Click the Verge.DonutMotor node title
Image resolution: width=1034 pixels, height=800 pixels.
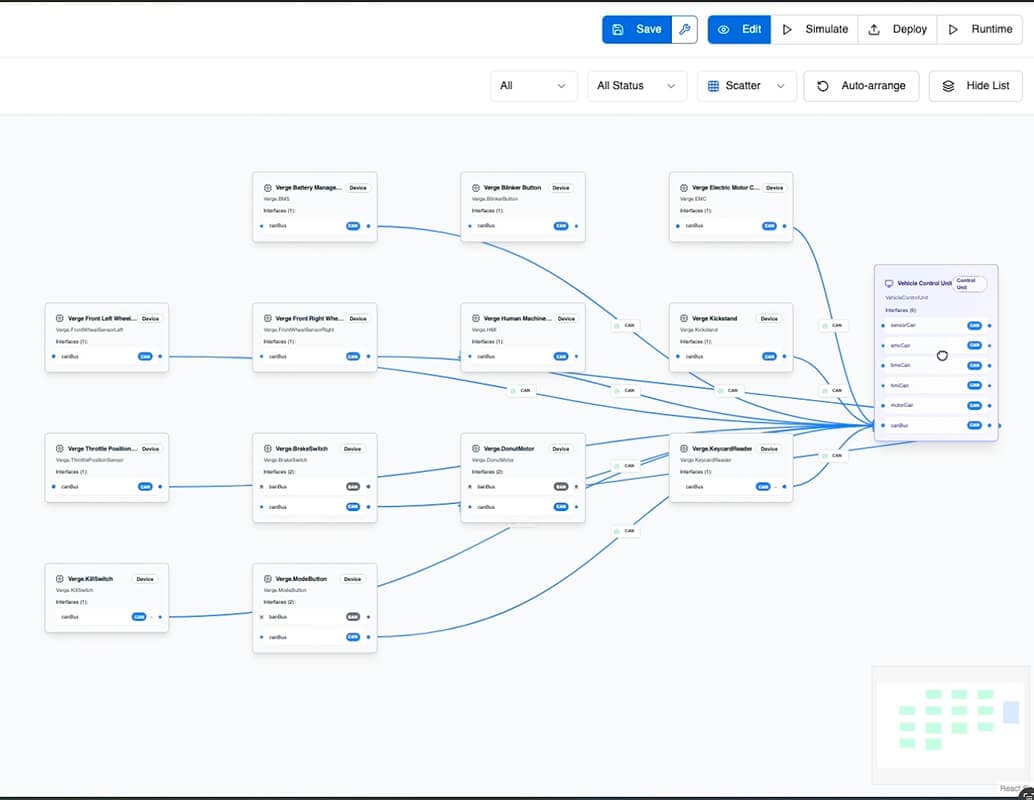pyautogui.click(x=509, y=448)
